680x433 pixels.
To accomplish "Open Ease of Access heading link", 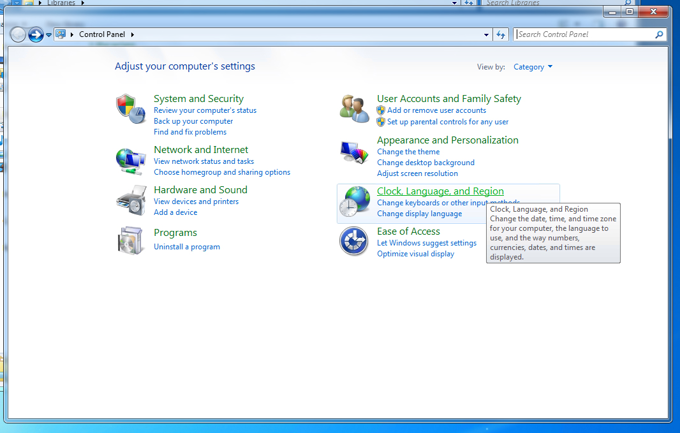I will (x=408, y=232).
